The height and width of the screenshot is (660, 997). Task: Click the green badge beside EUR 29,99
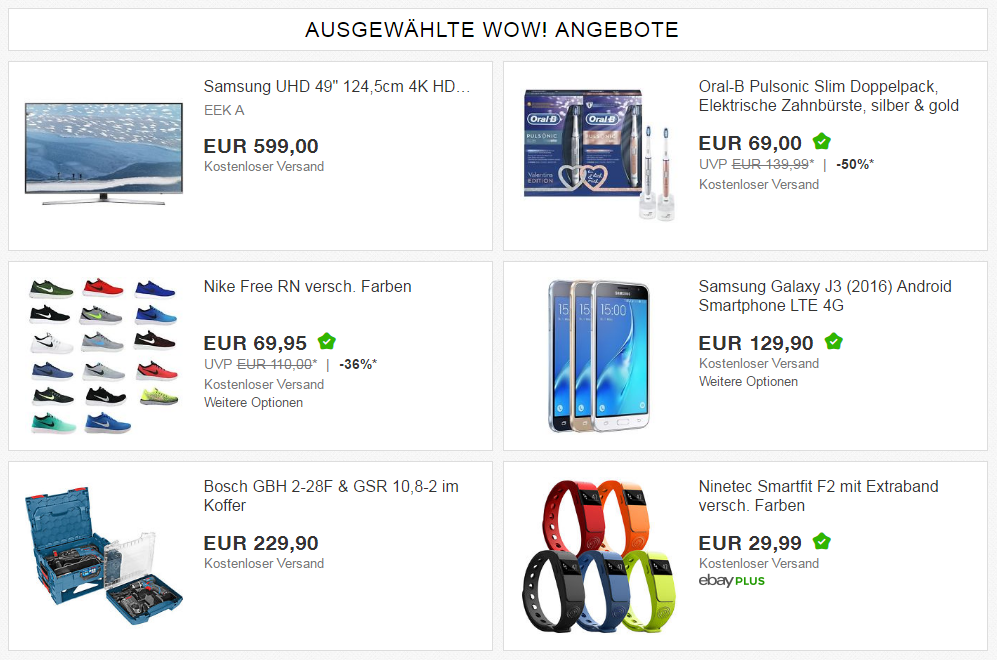[x=822, y=541]
